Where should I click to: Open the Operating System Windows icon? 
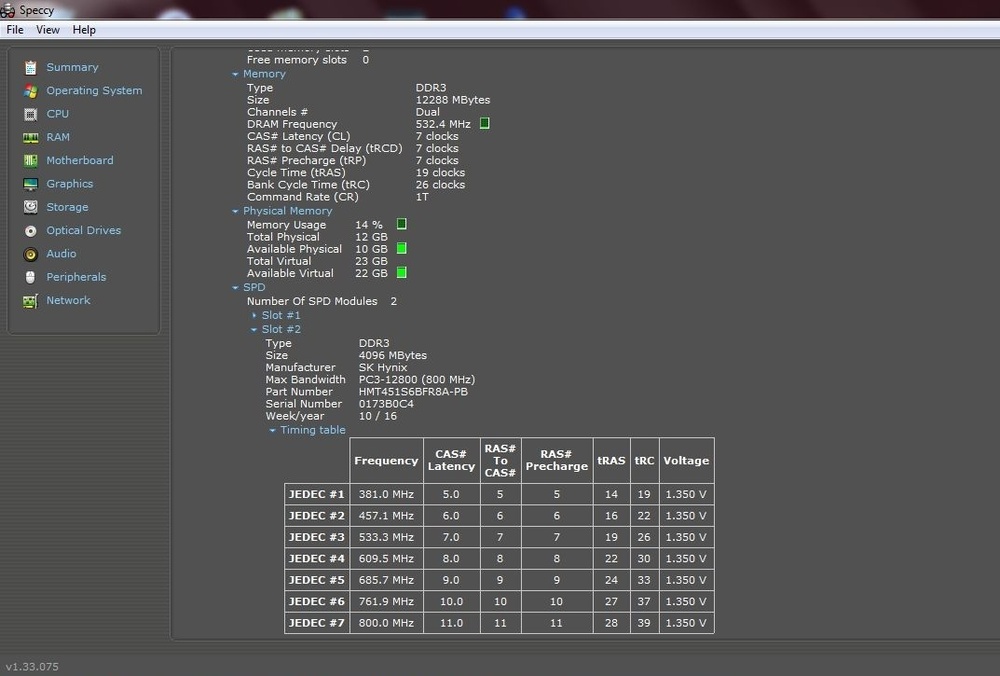(x=30, y=91)
